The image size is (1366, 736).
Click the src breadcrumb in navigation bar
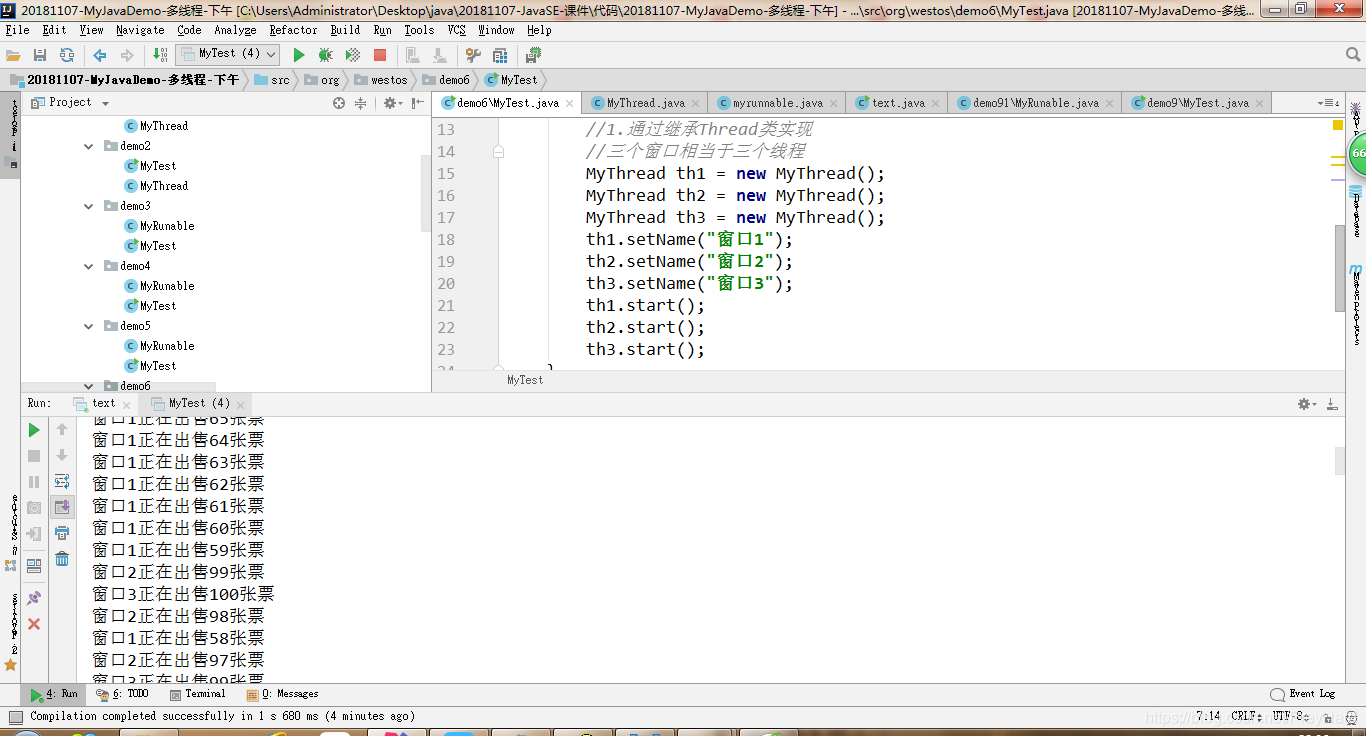[x=272, y=80]
